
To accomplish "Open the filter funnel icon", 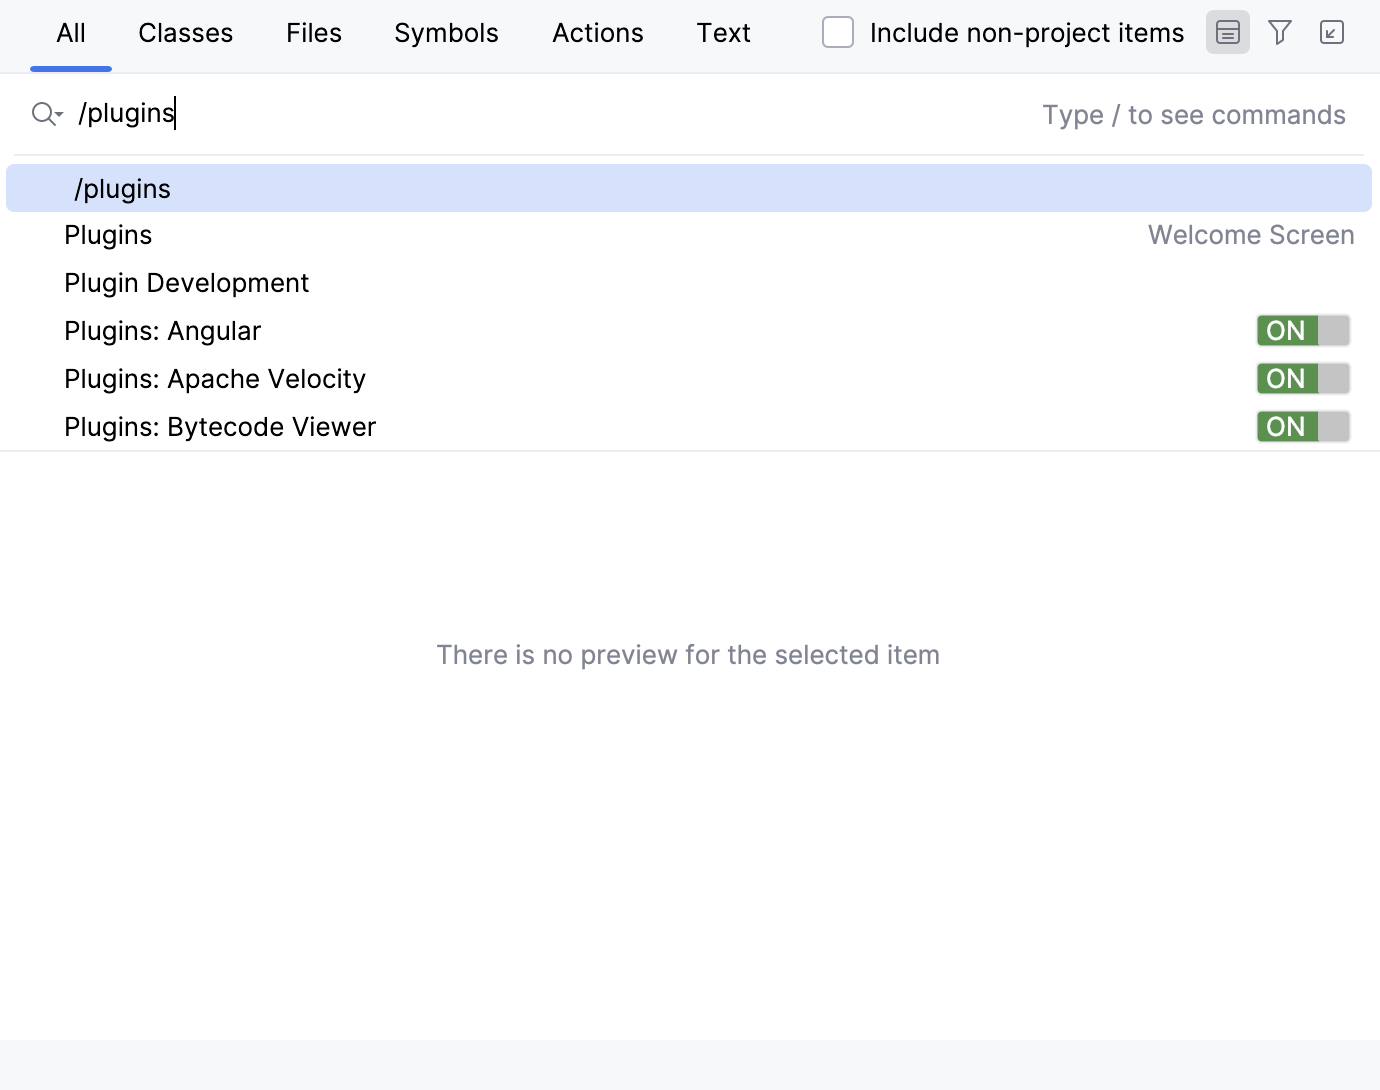I will click(1280, 33).
